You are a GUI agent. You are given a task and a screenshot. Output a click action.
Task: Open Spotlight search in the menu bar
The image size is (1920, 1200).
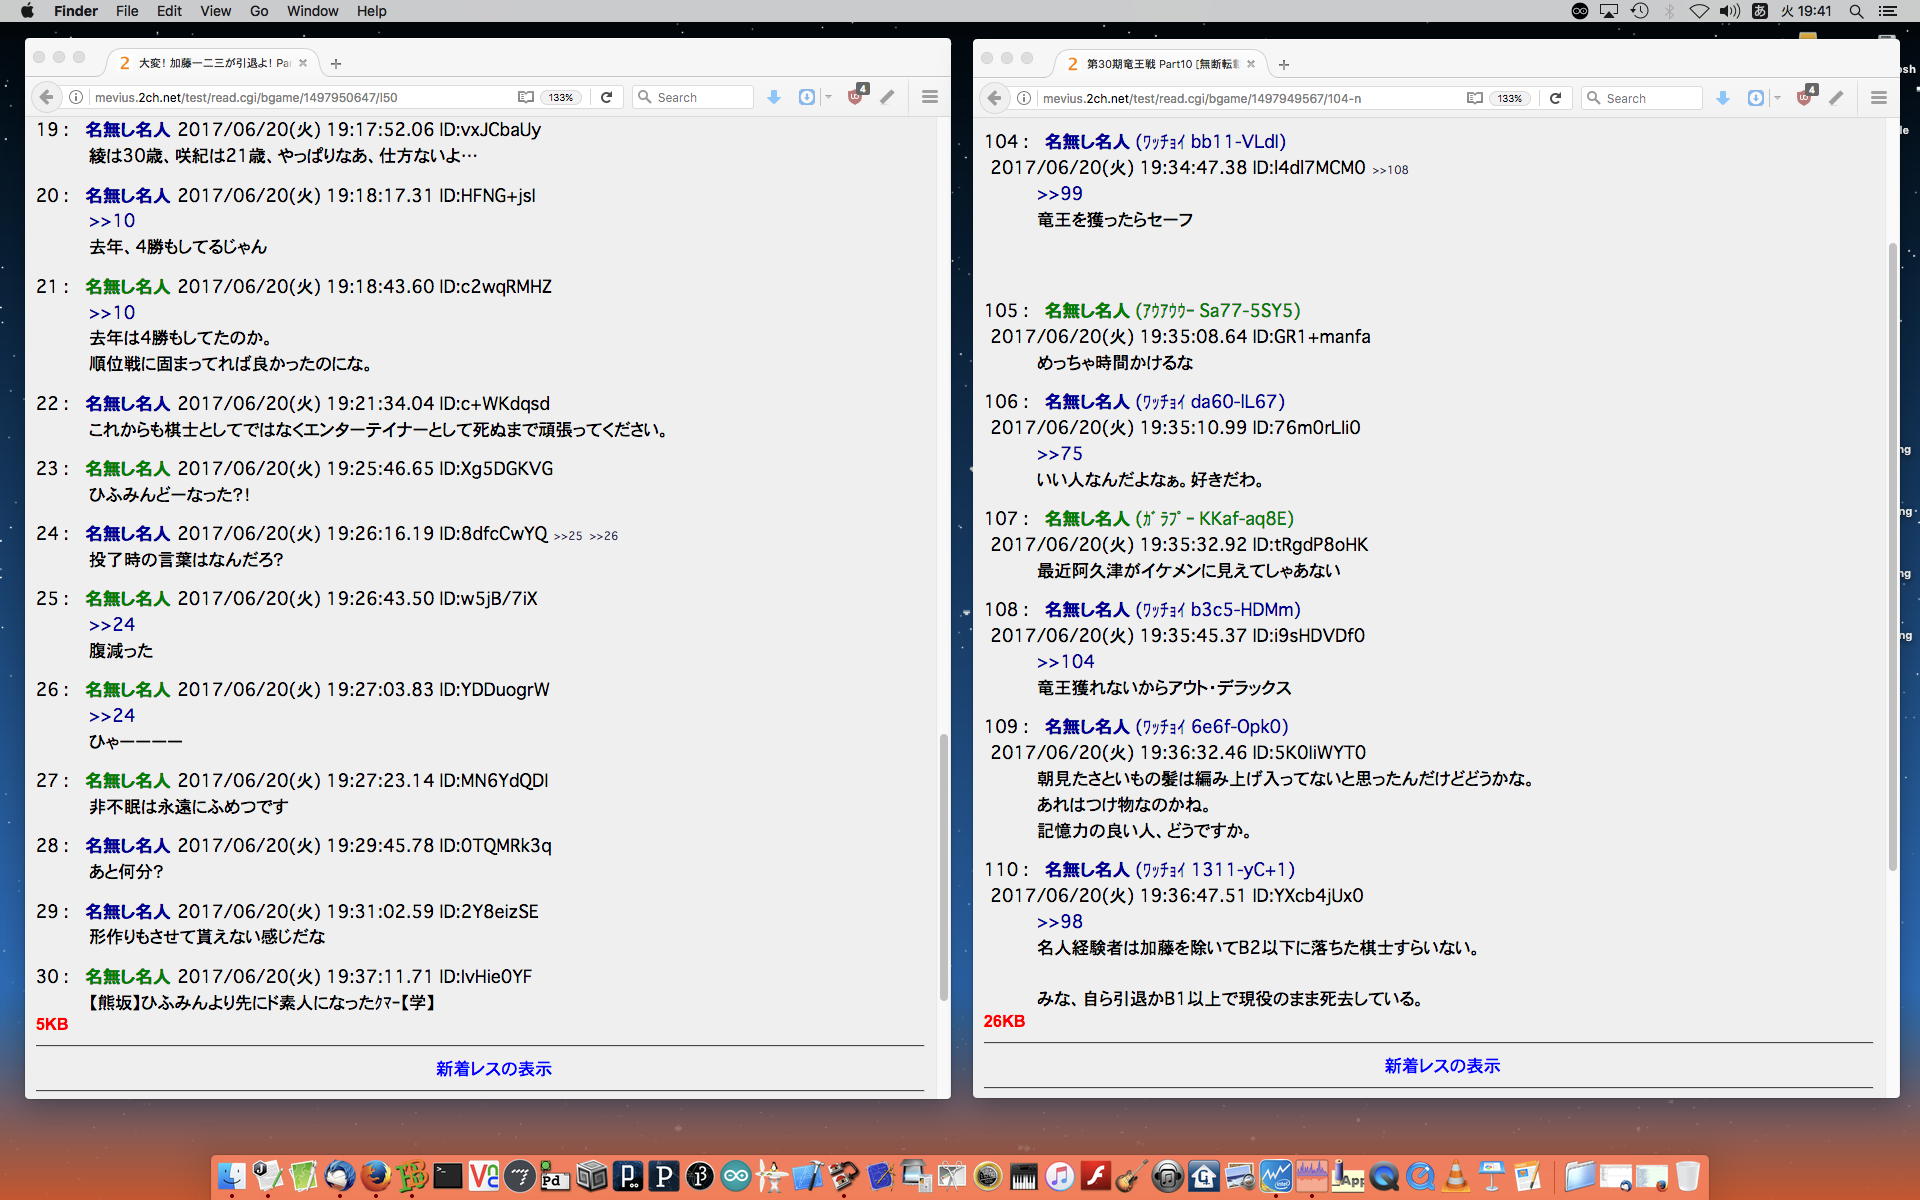pos(1856,11)
